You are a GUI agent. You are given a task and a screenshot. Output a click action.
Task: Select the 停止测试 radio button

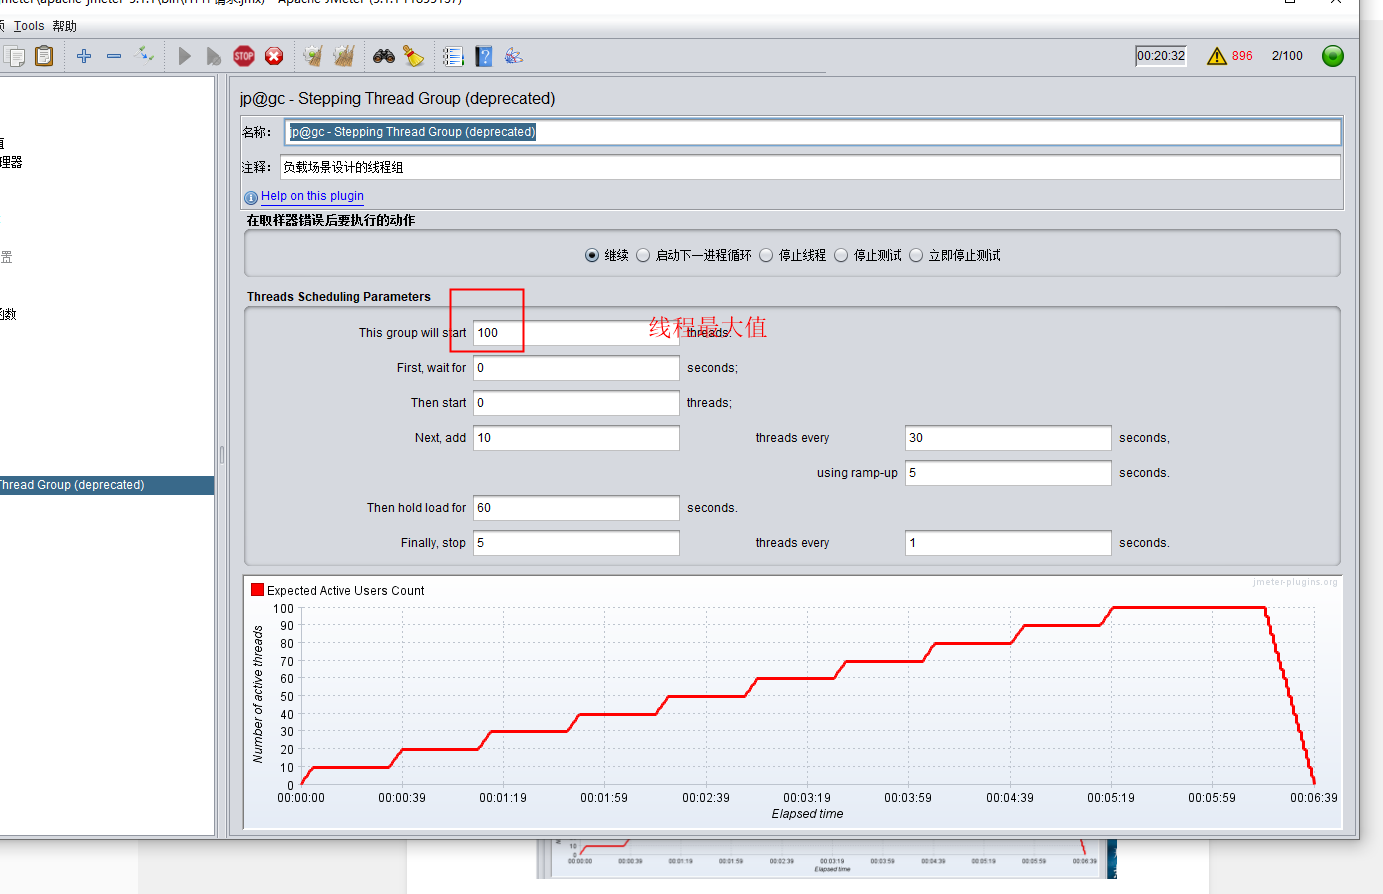[x=841, y=255]
